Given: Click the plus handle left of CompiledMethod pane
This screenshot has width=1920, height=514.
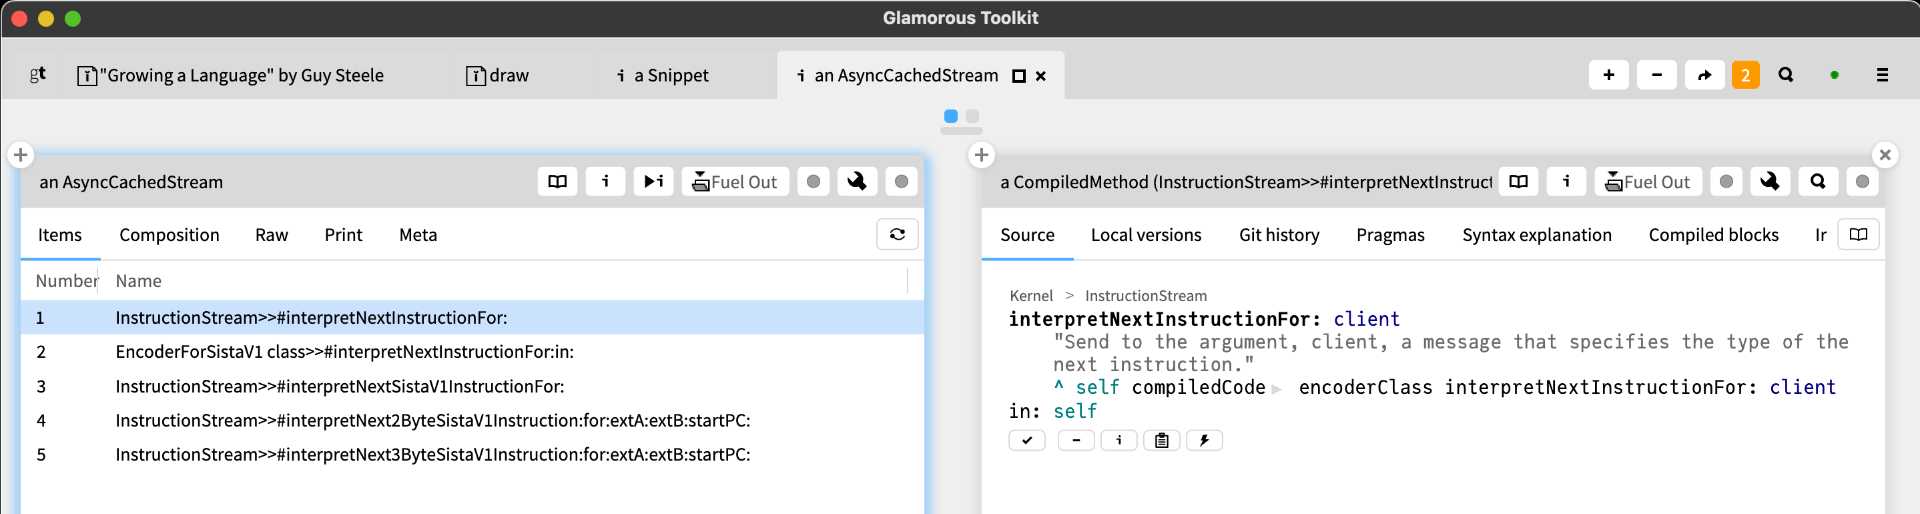Looking at the screenshot, I should (981, 155).
